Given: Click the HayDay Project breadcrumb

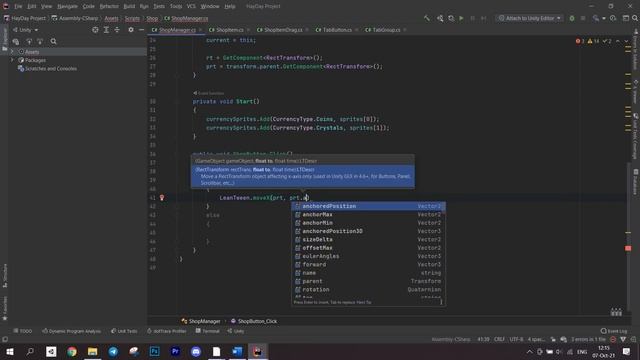Looking at the screenshot, I should click(24, 18).
